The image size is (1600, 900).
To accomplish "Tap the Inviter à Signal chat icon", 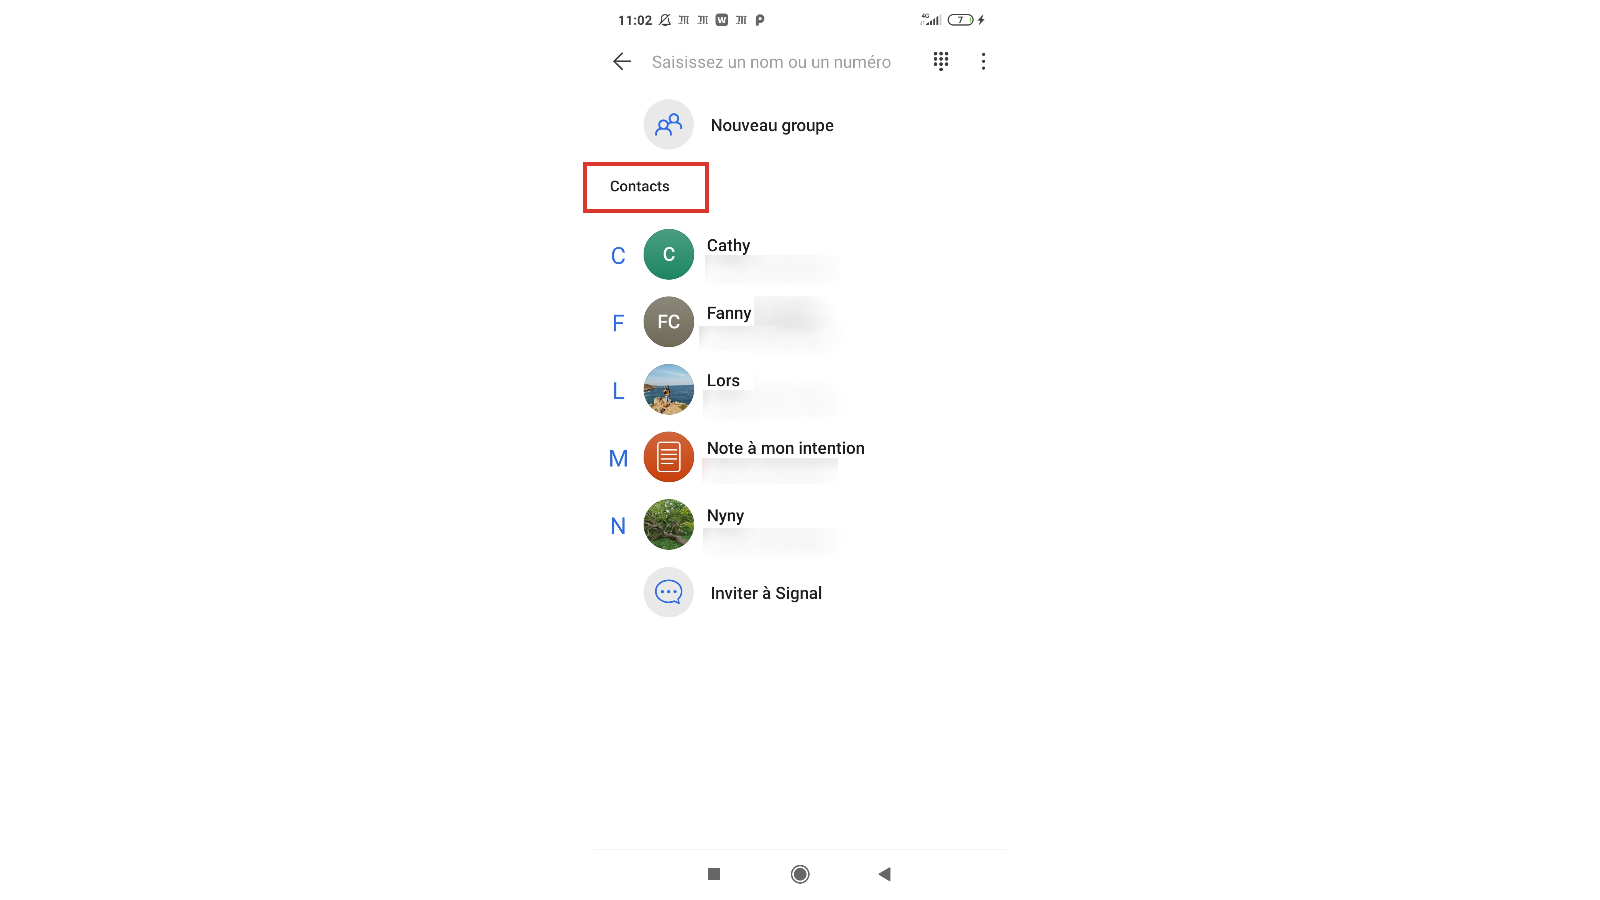I will [x=669, y=592].
